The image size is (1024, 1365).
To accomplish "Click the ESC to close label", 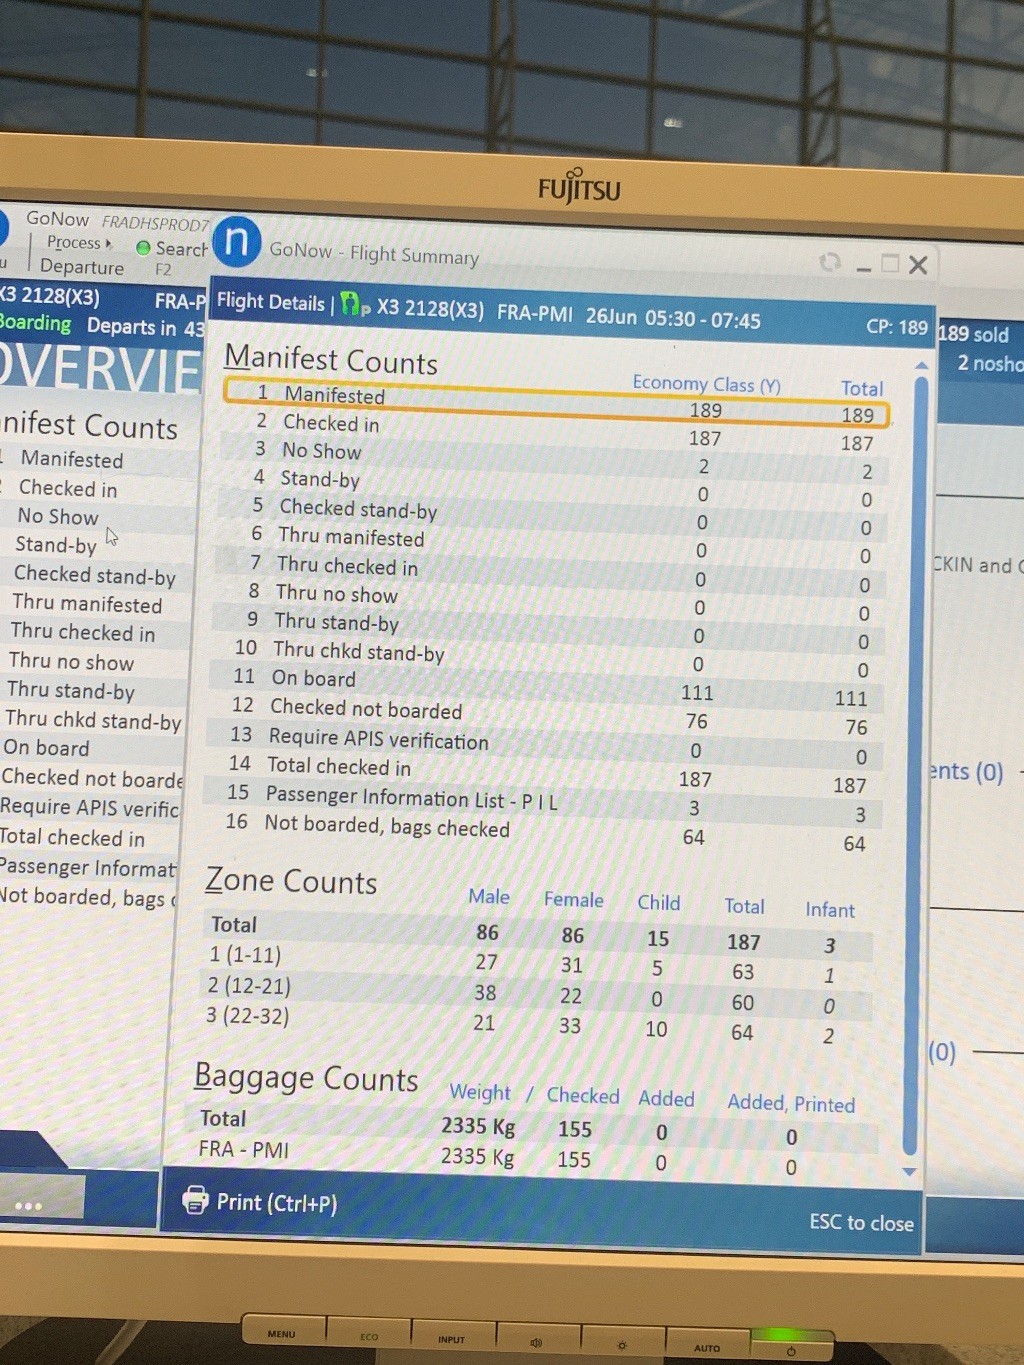I will 861,1222.
